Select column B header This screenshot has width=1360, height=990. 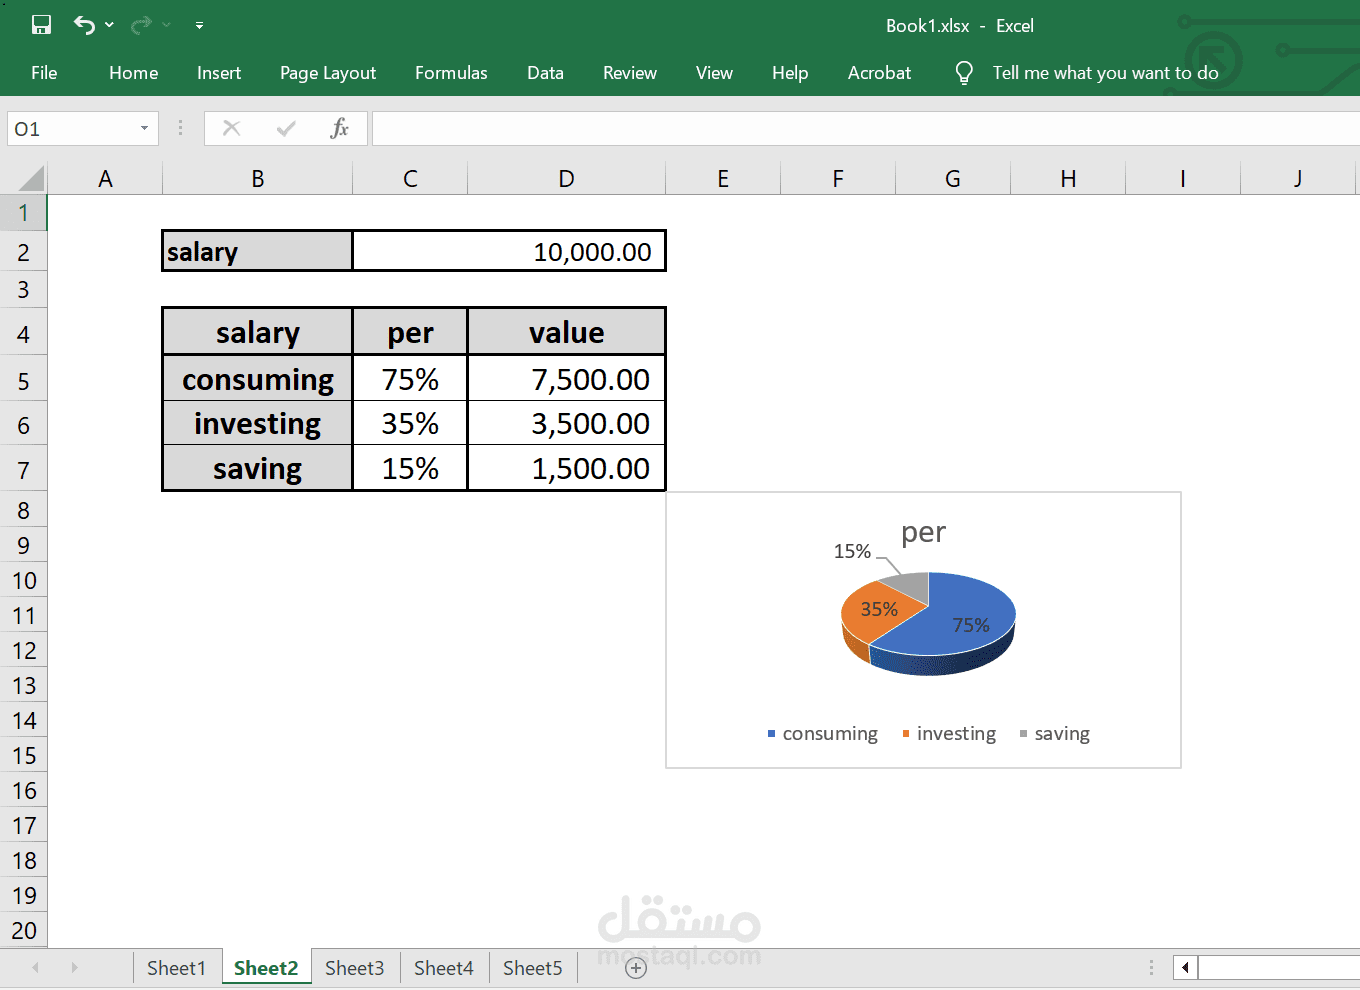coord(257,179)
